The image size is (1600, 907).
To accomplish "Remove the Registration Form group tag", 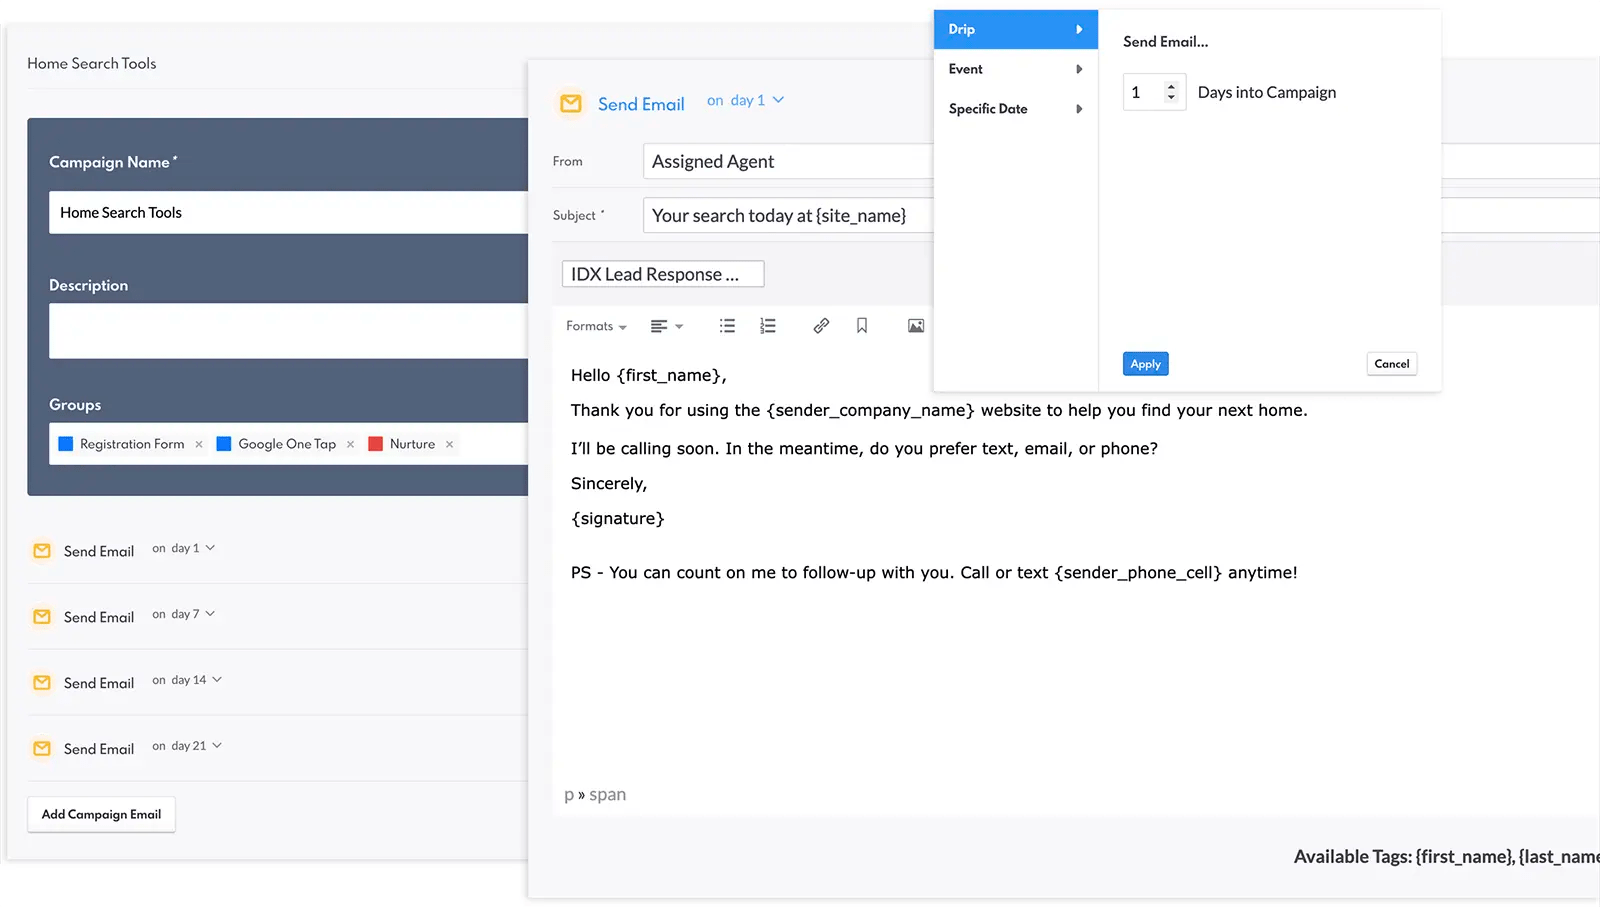I will (x=199, y=444).
